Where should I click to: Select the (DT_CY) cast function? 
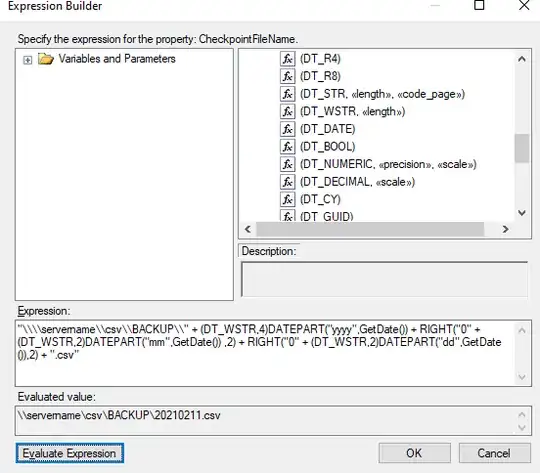click(x=320, y=199)
